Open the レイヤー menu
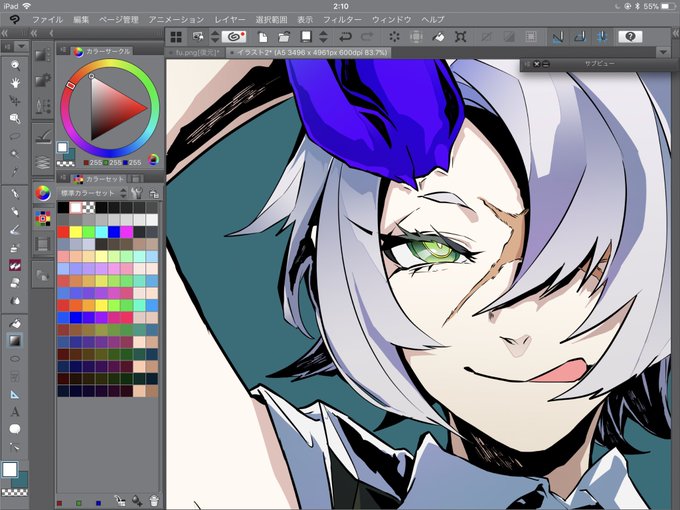This screenshot has height=510, width=680. click(230, 20)
